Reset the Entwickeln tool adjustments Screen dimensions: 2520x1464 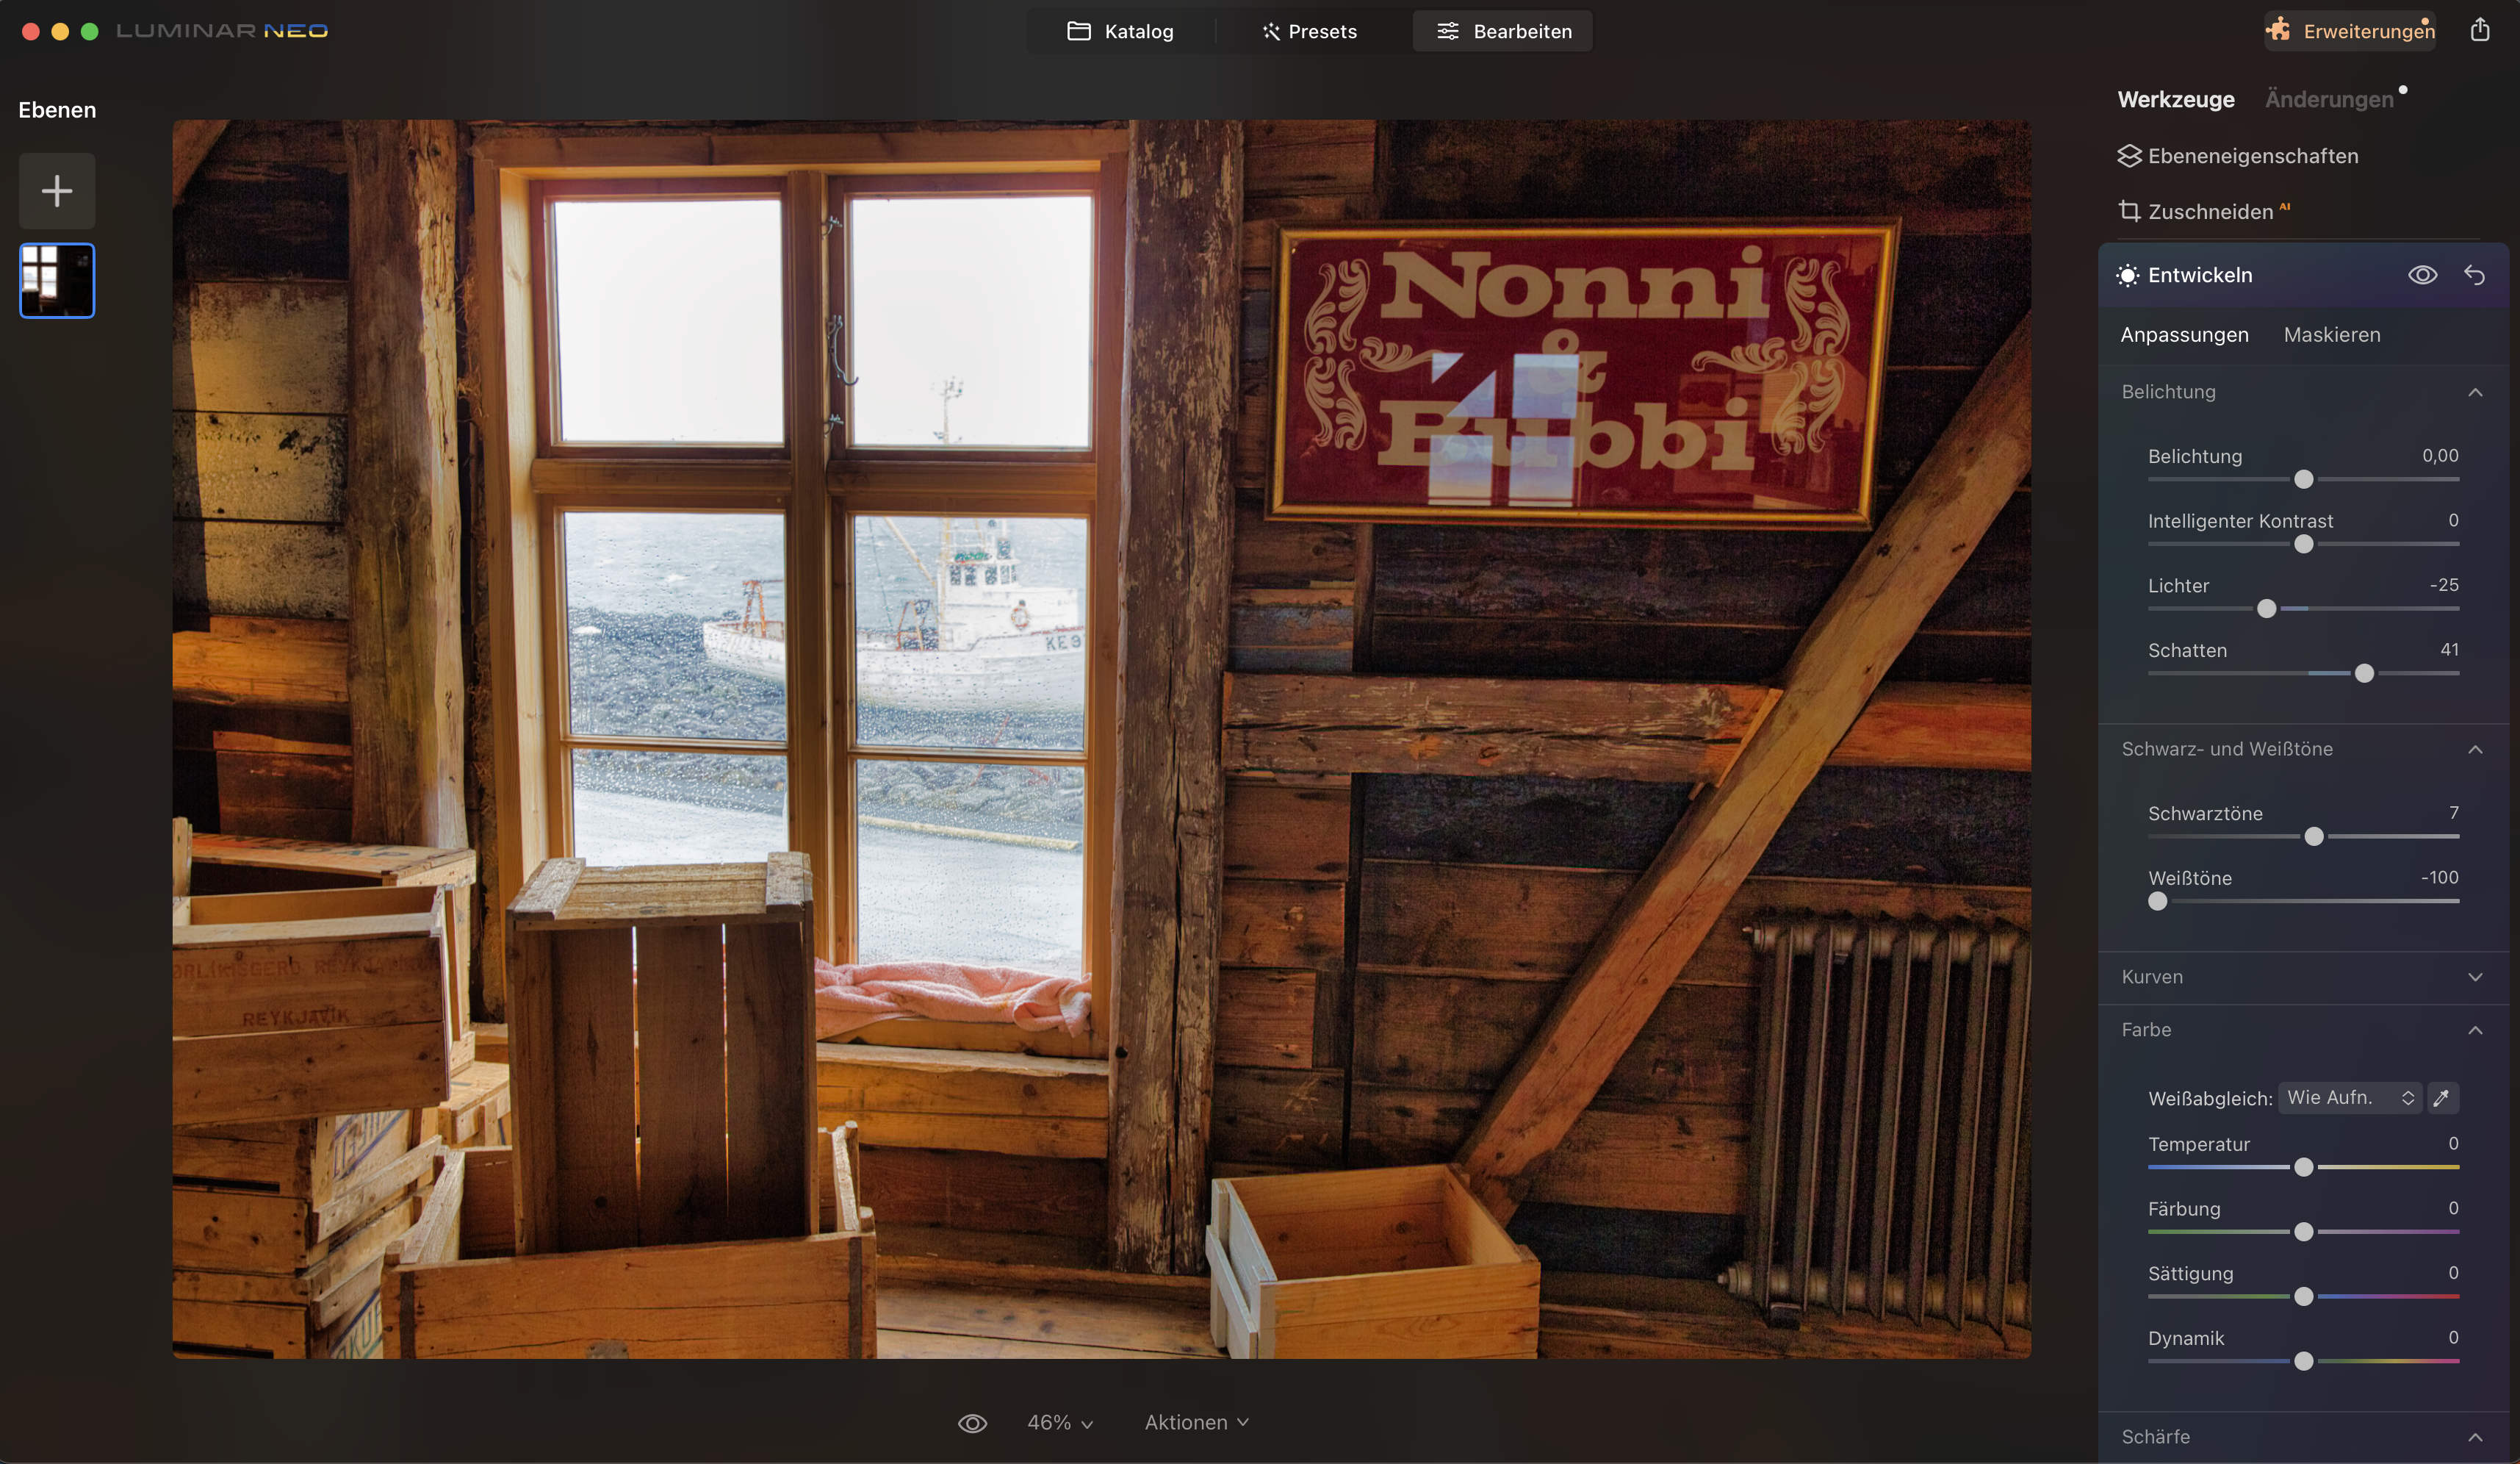coord(2475,275)
